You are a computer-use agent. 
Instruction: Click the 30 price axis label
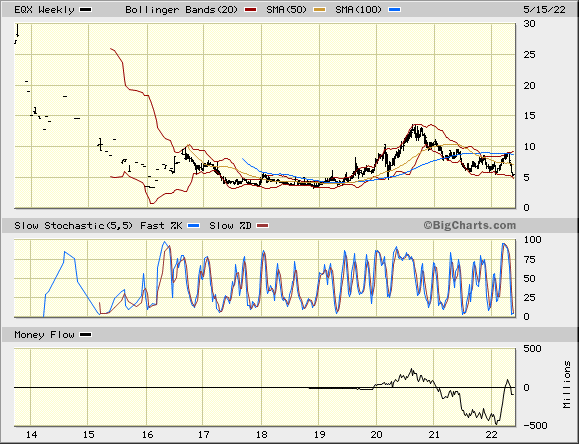tap(530, 24)
